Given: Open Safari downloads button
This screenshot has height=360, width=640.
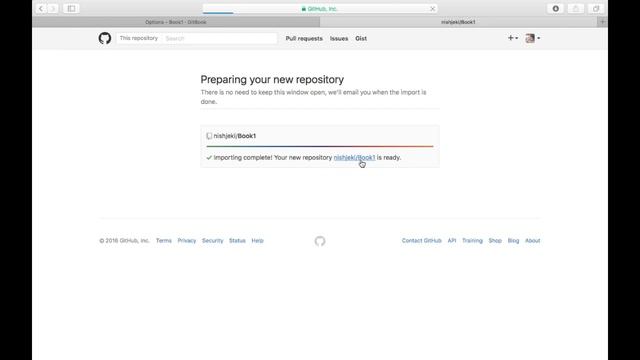Looking at the screenshot, I should [x=556, y=9].
